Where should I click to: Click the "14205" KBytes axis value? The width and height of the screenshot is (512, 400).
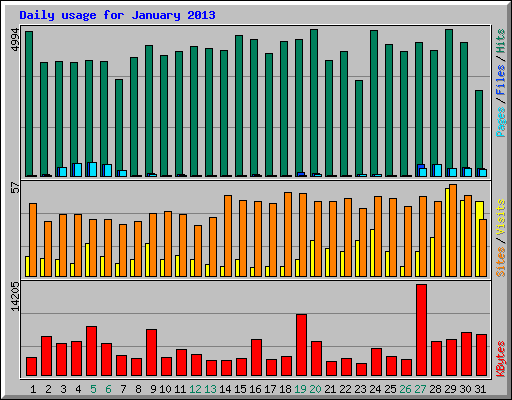[x=15, y=296]
